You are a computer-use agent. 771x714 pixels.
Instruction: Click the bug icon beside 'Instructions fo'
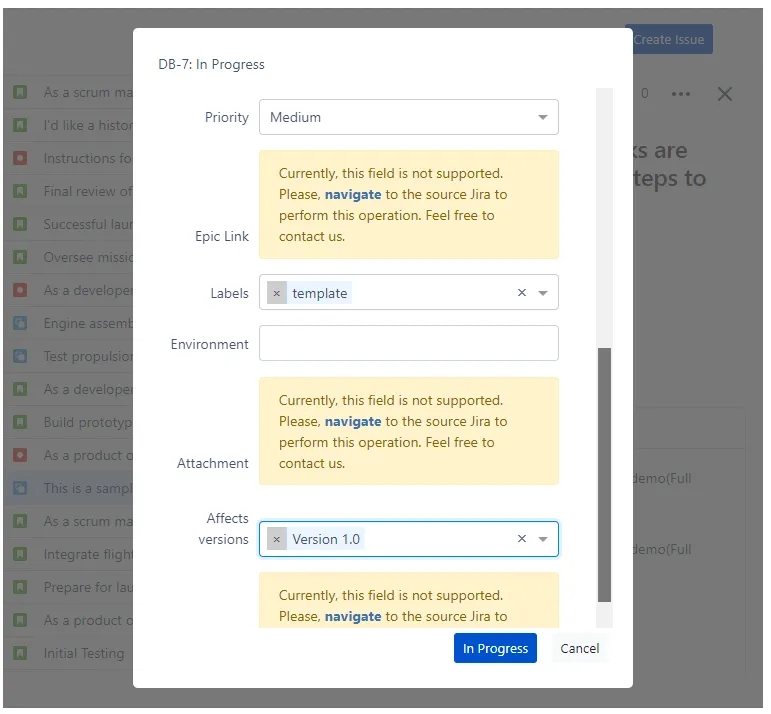[x=20, y=158]
